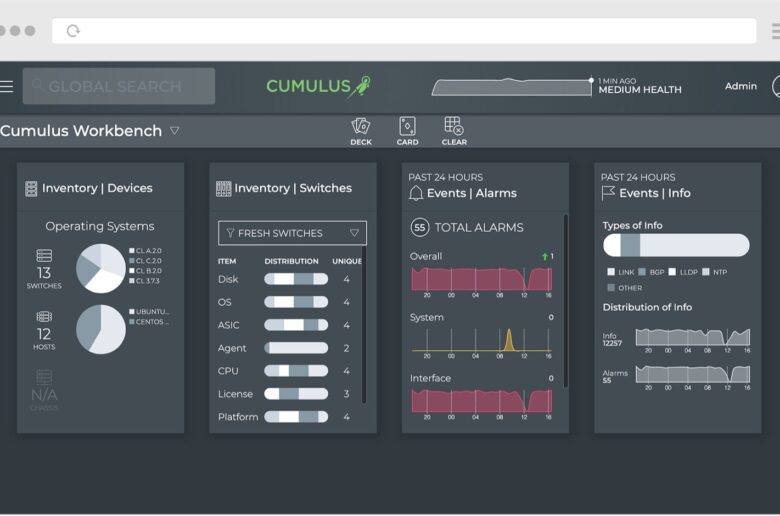Click the CENTOS legend entry
This screenshot has height=516, width=780.
pos(149,322)
